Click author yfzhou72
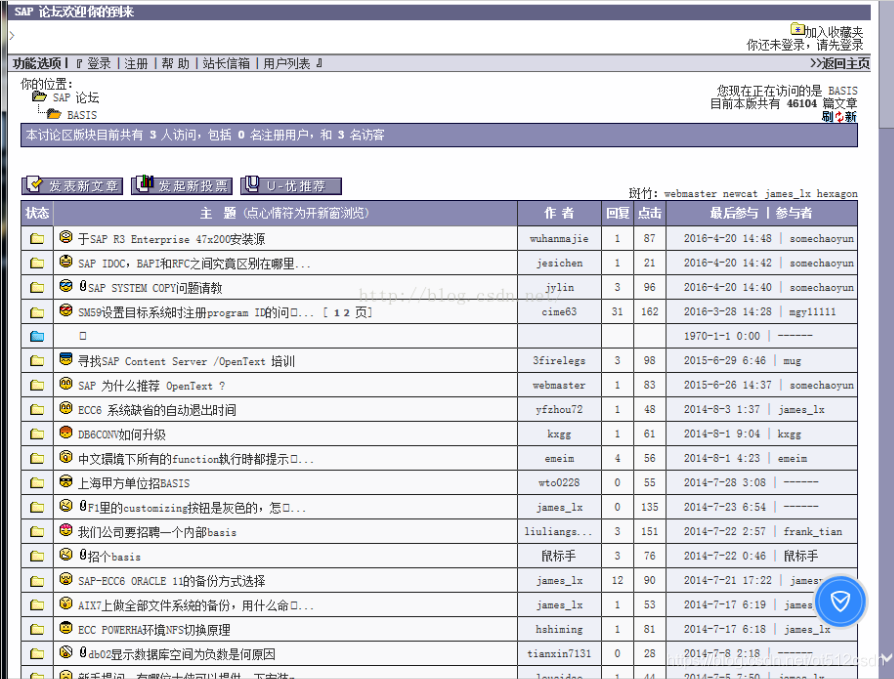Image resolution: width=894 pixels, height=679 pixels. pos(559,410)
